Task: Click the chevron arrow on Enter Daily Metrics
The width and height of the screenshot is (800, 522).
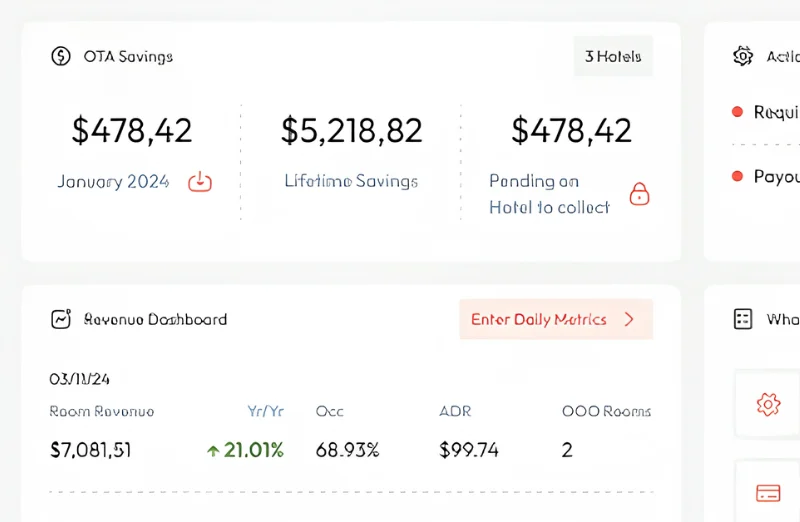Action: [x=629, y=320]
